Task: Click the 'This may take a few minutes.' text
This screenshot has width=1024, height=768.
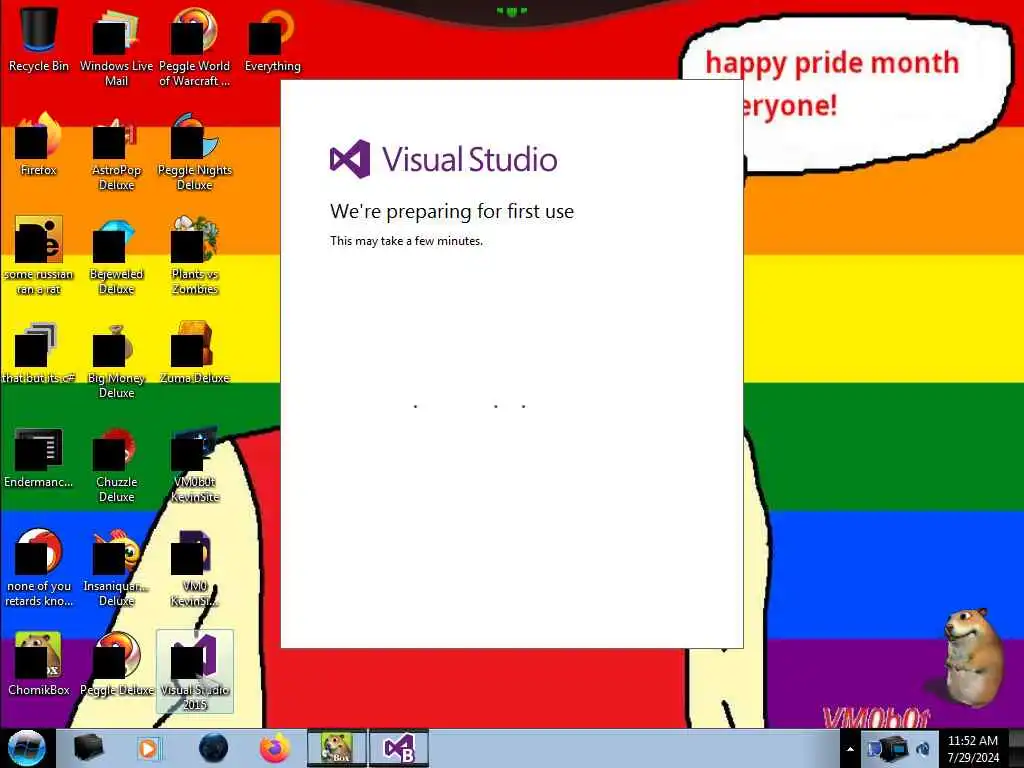Action: pyautogui.click(x=406, y=241)
